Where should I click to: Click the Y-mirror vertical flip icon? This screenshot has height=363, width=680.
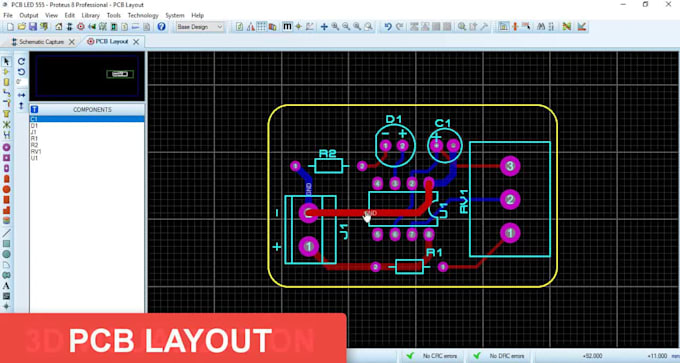(x=21, y=105)
